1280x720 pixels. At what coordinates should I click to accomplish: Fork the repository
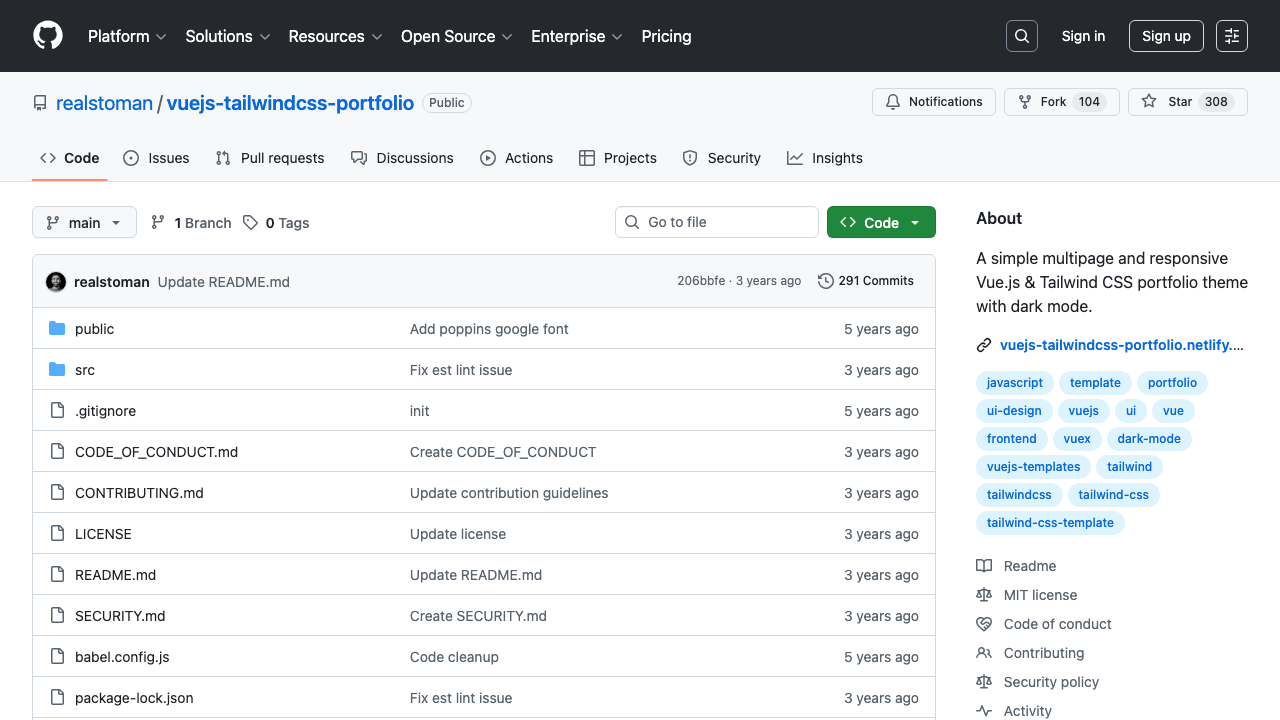[1061, 101]
